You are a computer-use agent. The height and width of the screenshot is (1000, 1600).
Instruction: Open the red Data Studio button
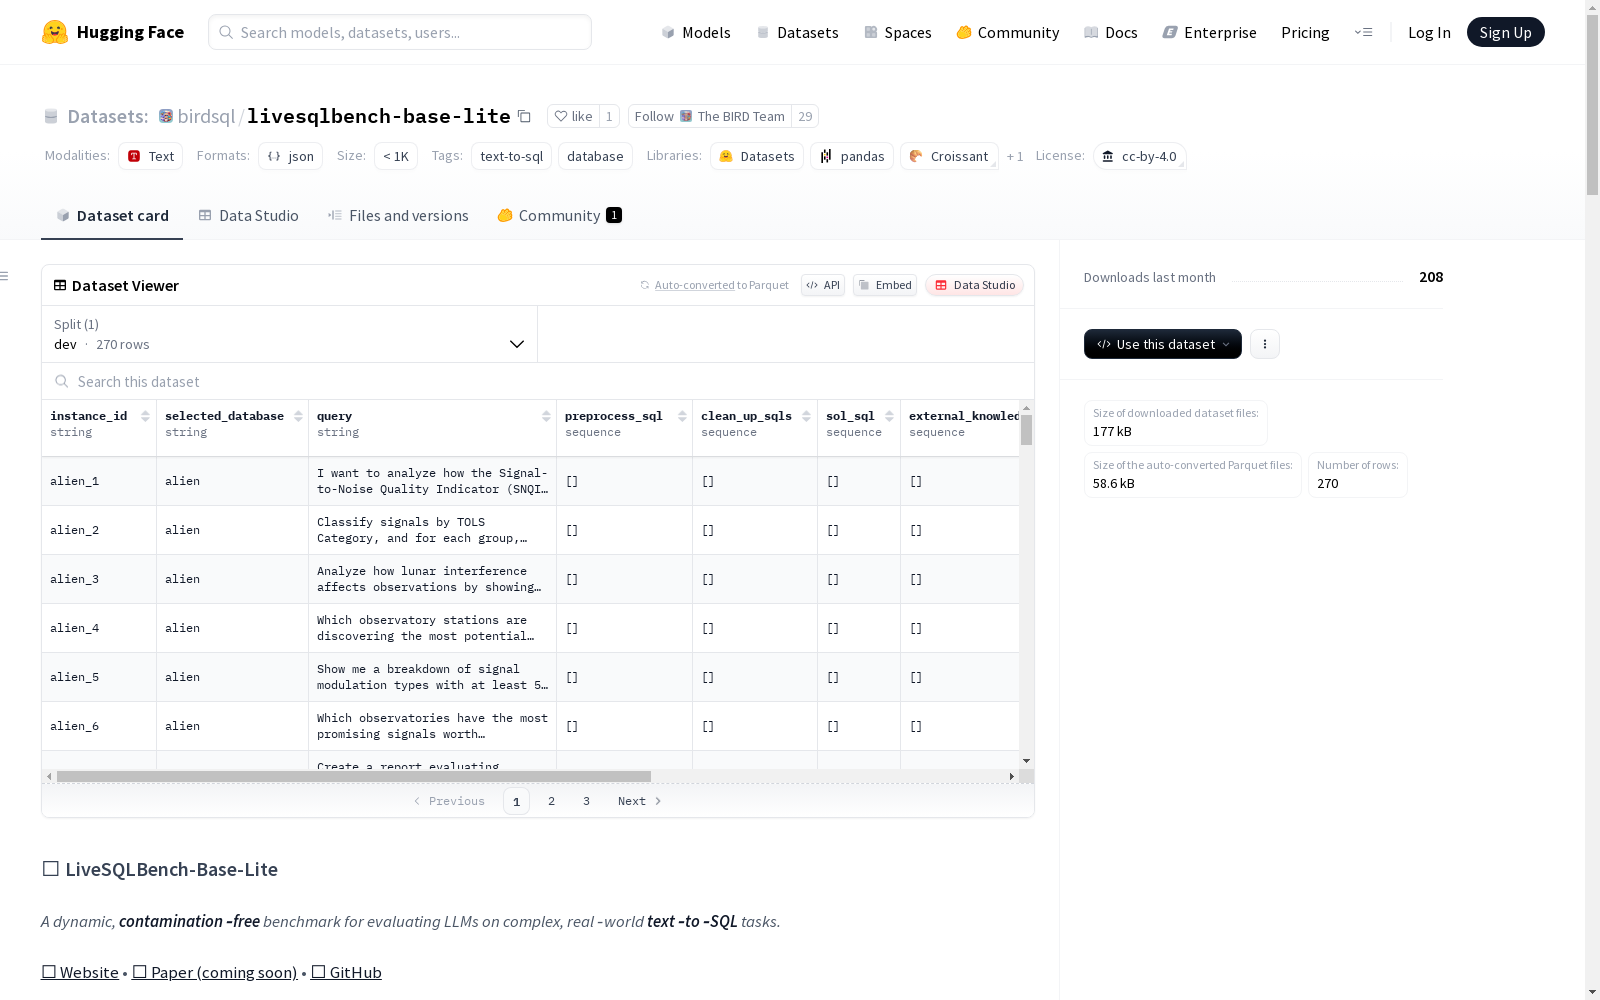point(975,285)
